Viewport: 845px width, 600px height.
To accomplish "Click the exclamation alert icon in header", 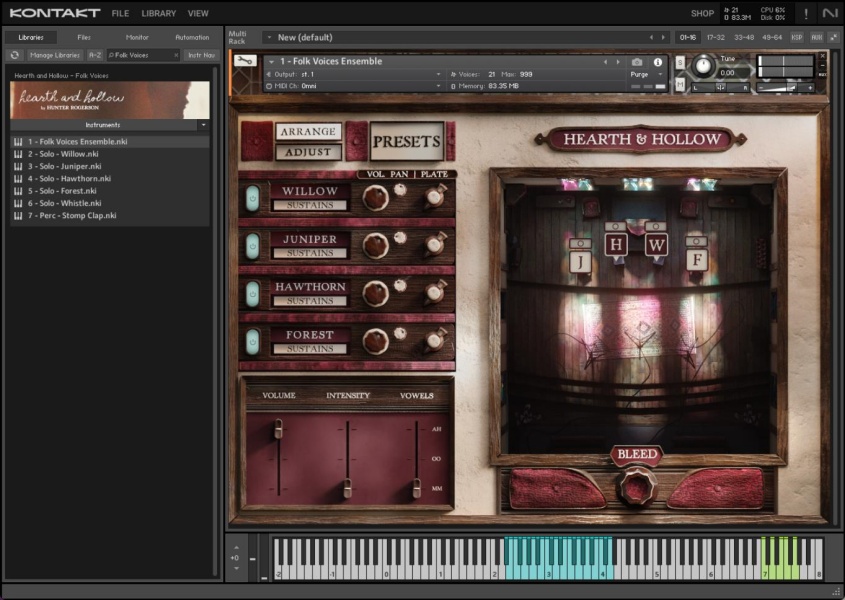I will 806,13.
